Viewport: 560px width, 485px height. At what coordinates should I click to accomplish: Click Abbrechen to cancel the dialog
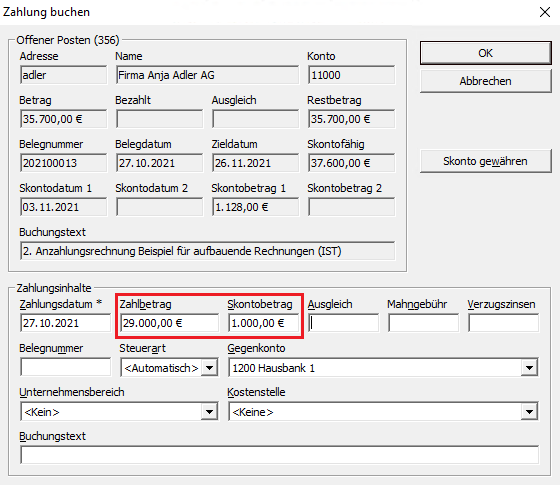tap(485, 81)
